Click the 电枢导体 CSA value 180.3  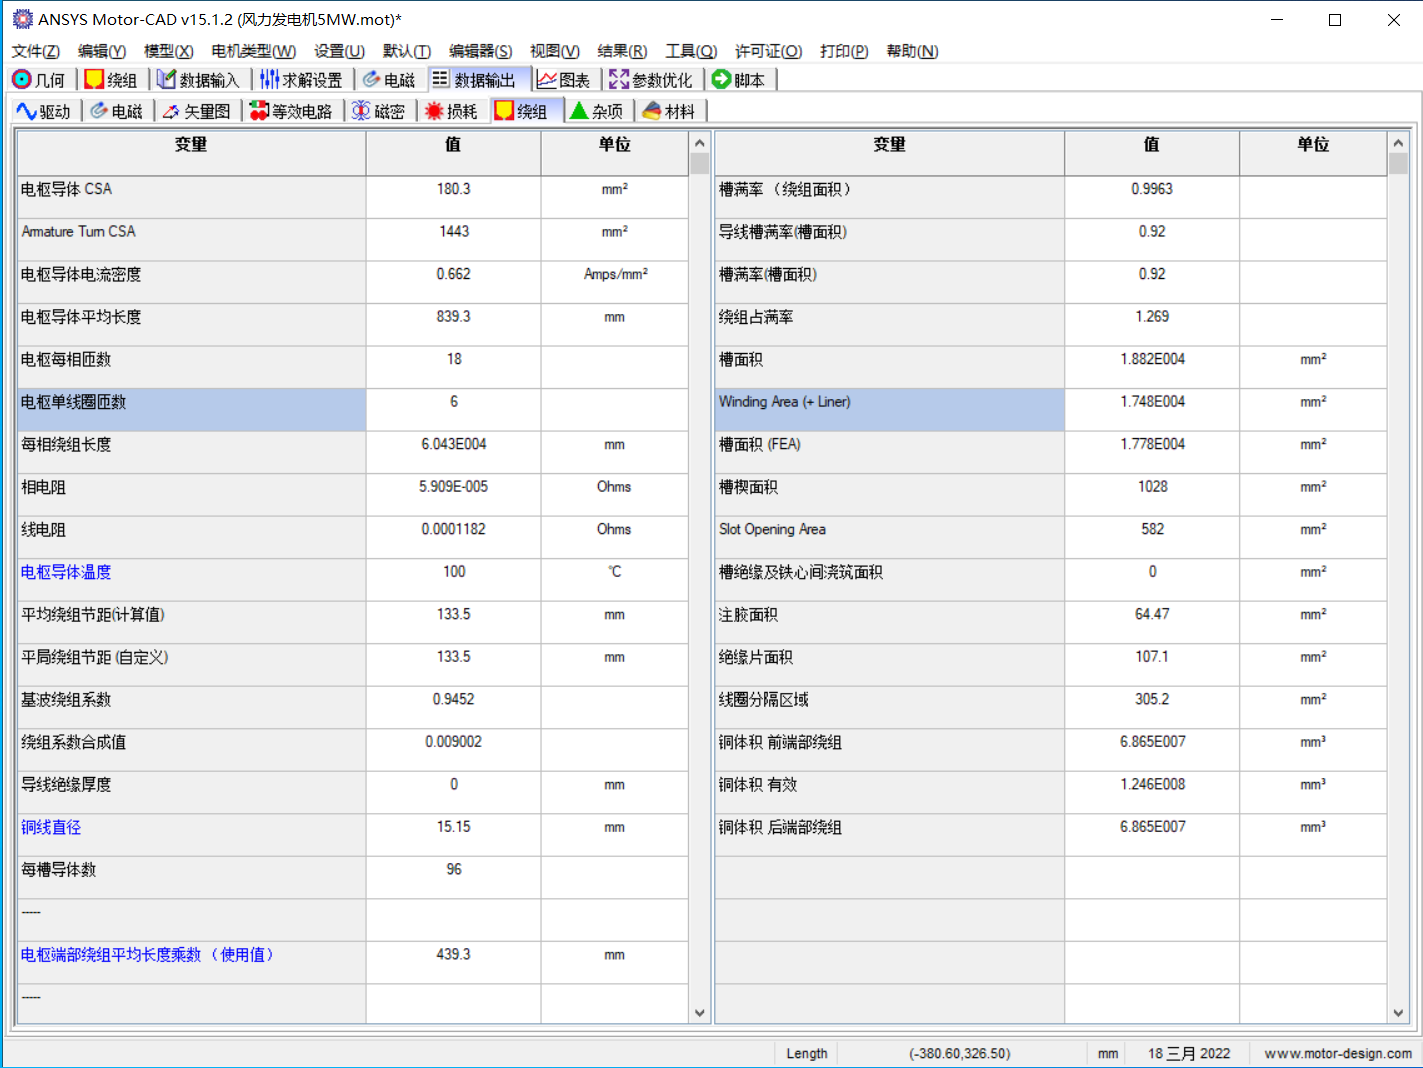pos(454,189)
